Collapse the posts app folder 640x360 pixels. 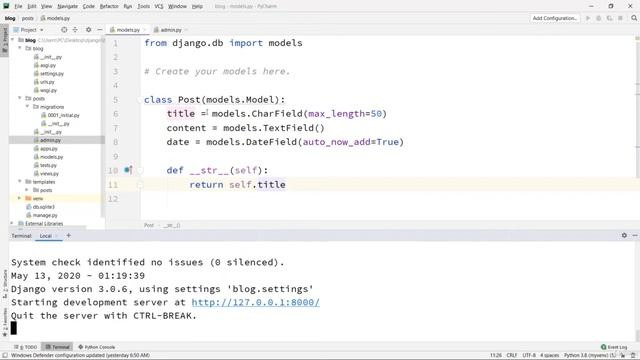(20, 98)
